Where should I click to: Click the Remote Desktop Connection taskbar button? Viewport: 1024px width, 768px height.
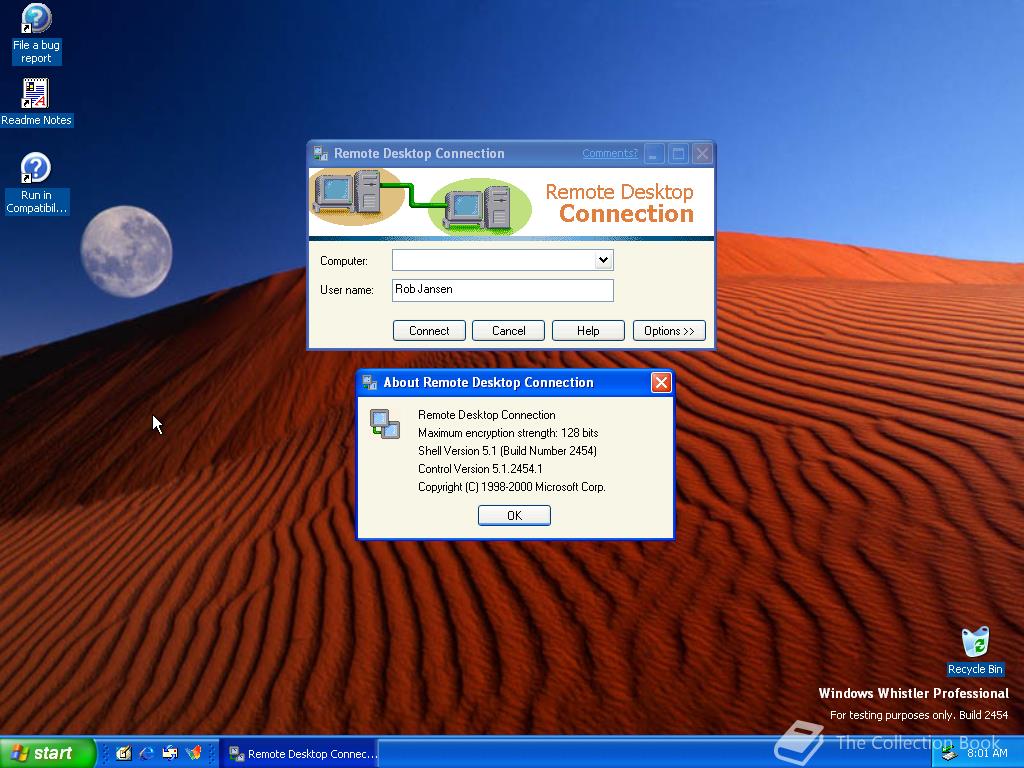pyautogui.click(x=302, y=754)
